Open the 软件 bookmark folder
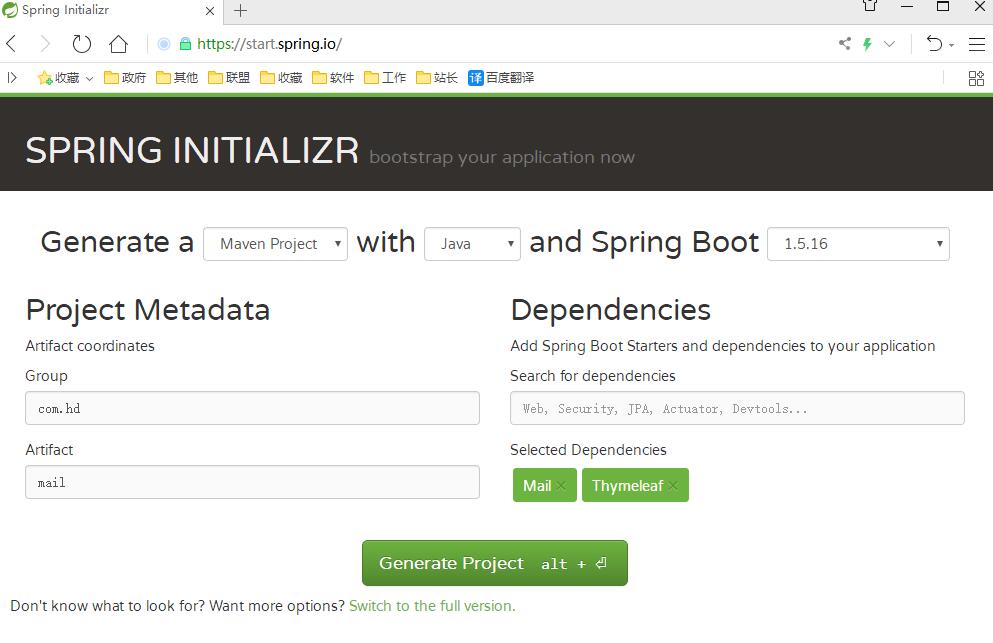 coord(332,78)
